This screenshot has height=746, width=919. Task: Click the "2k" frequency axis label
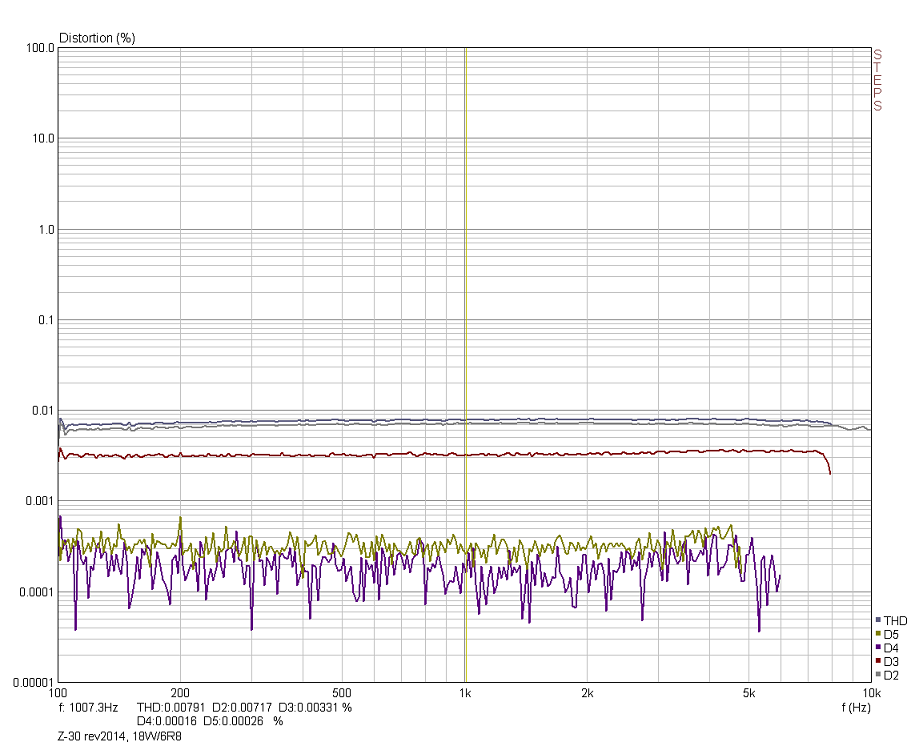click(587, 693)
